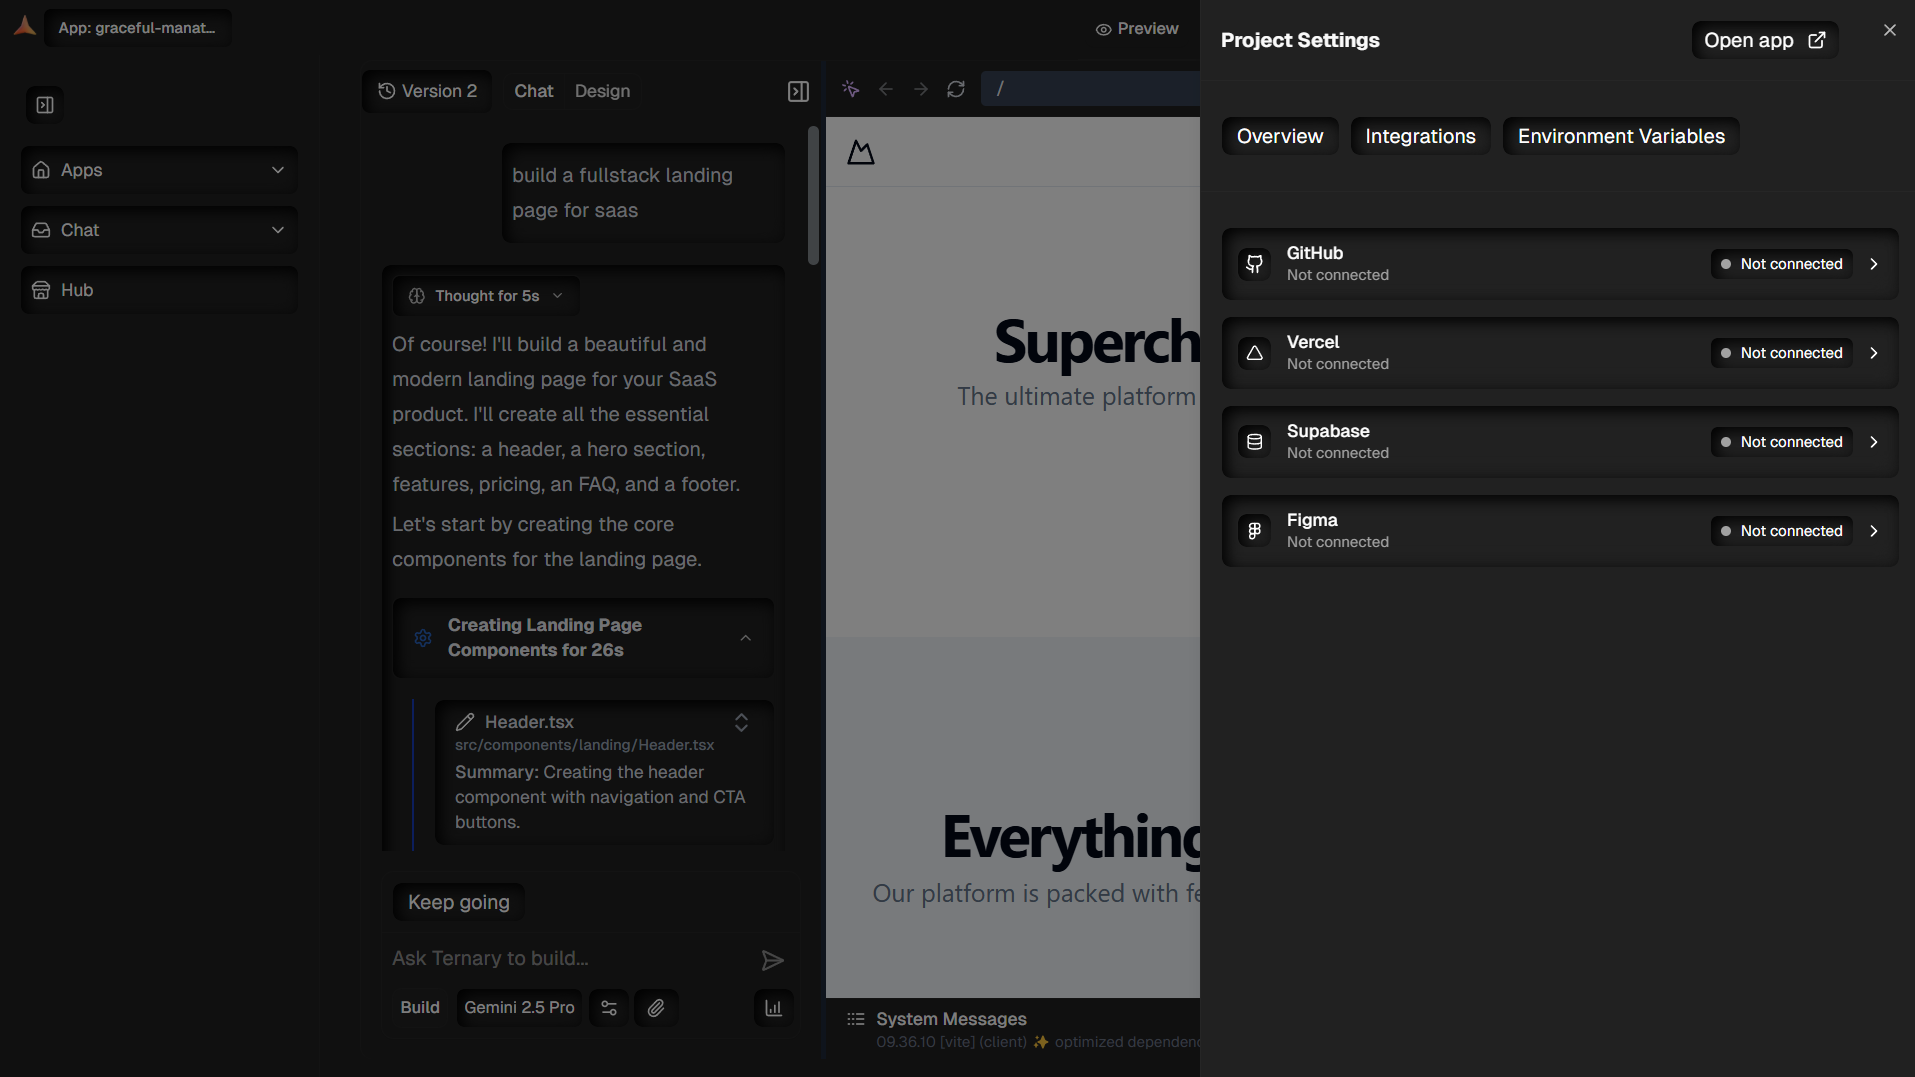This screenshot has width=1915, height=1077.
Task: Expand the Apps dropdown chevron
Action: [x=278, y=170]
